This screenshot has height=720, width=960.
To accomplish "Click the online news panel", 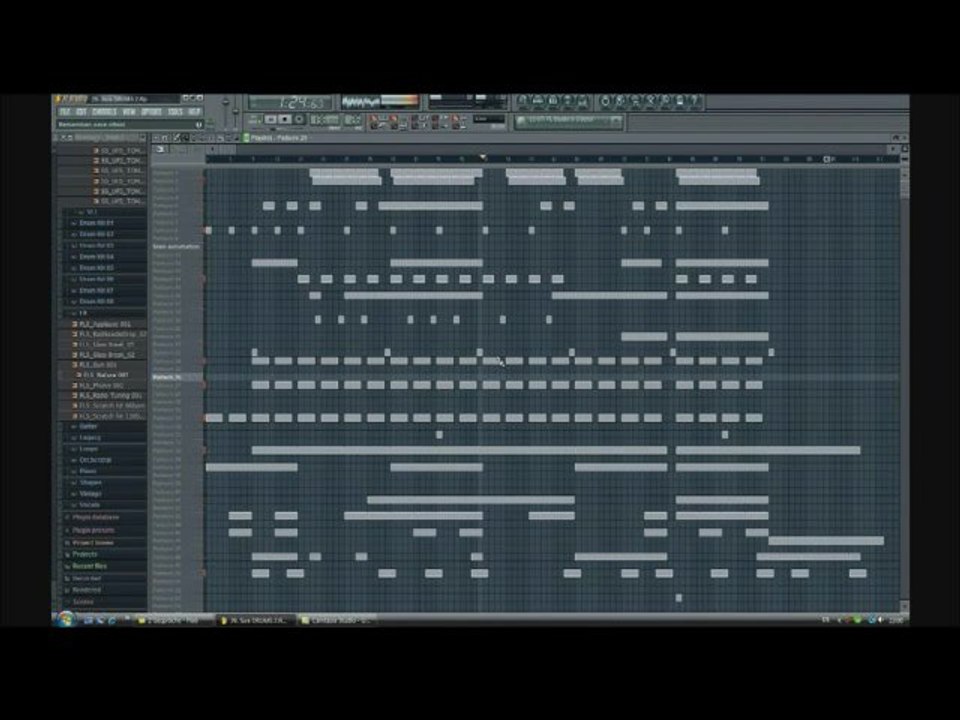I will [568, 121].
